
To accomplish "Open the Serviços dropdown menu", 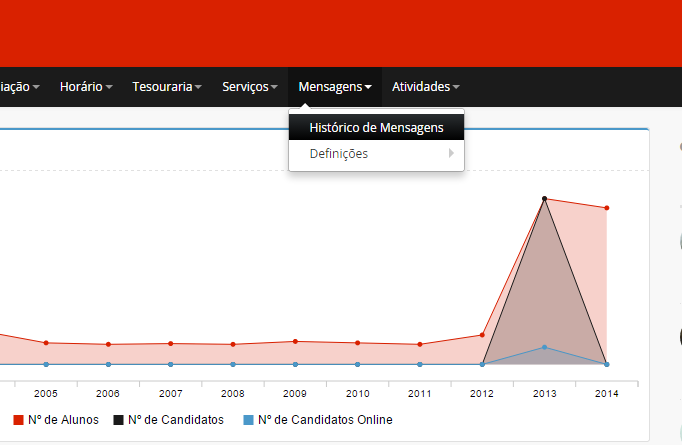I will pos(249,87).
